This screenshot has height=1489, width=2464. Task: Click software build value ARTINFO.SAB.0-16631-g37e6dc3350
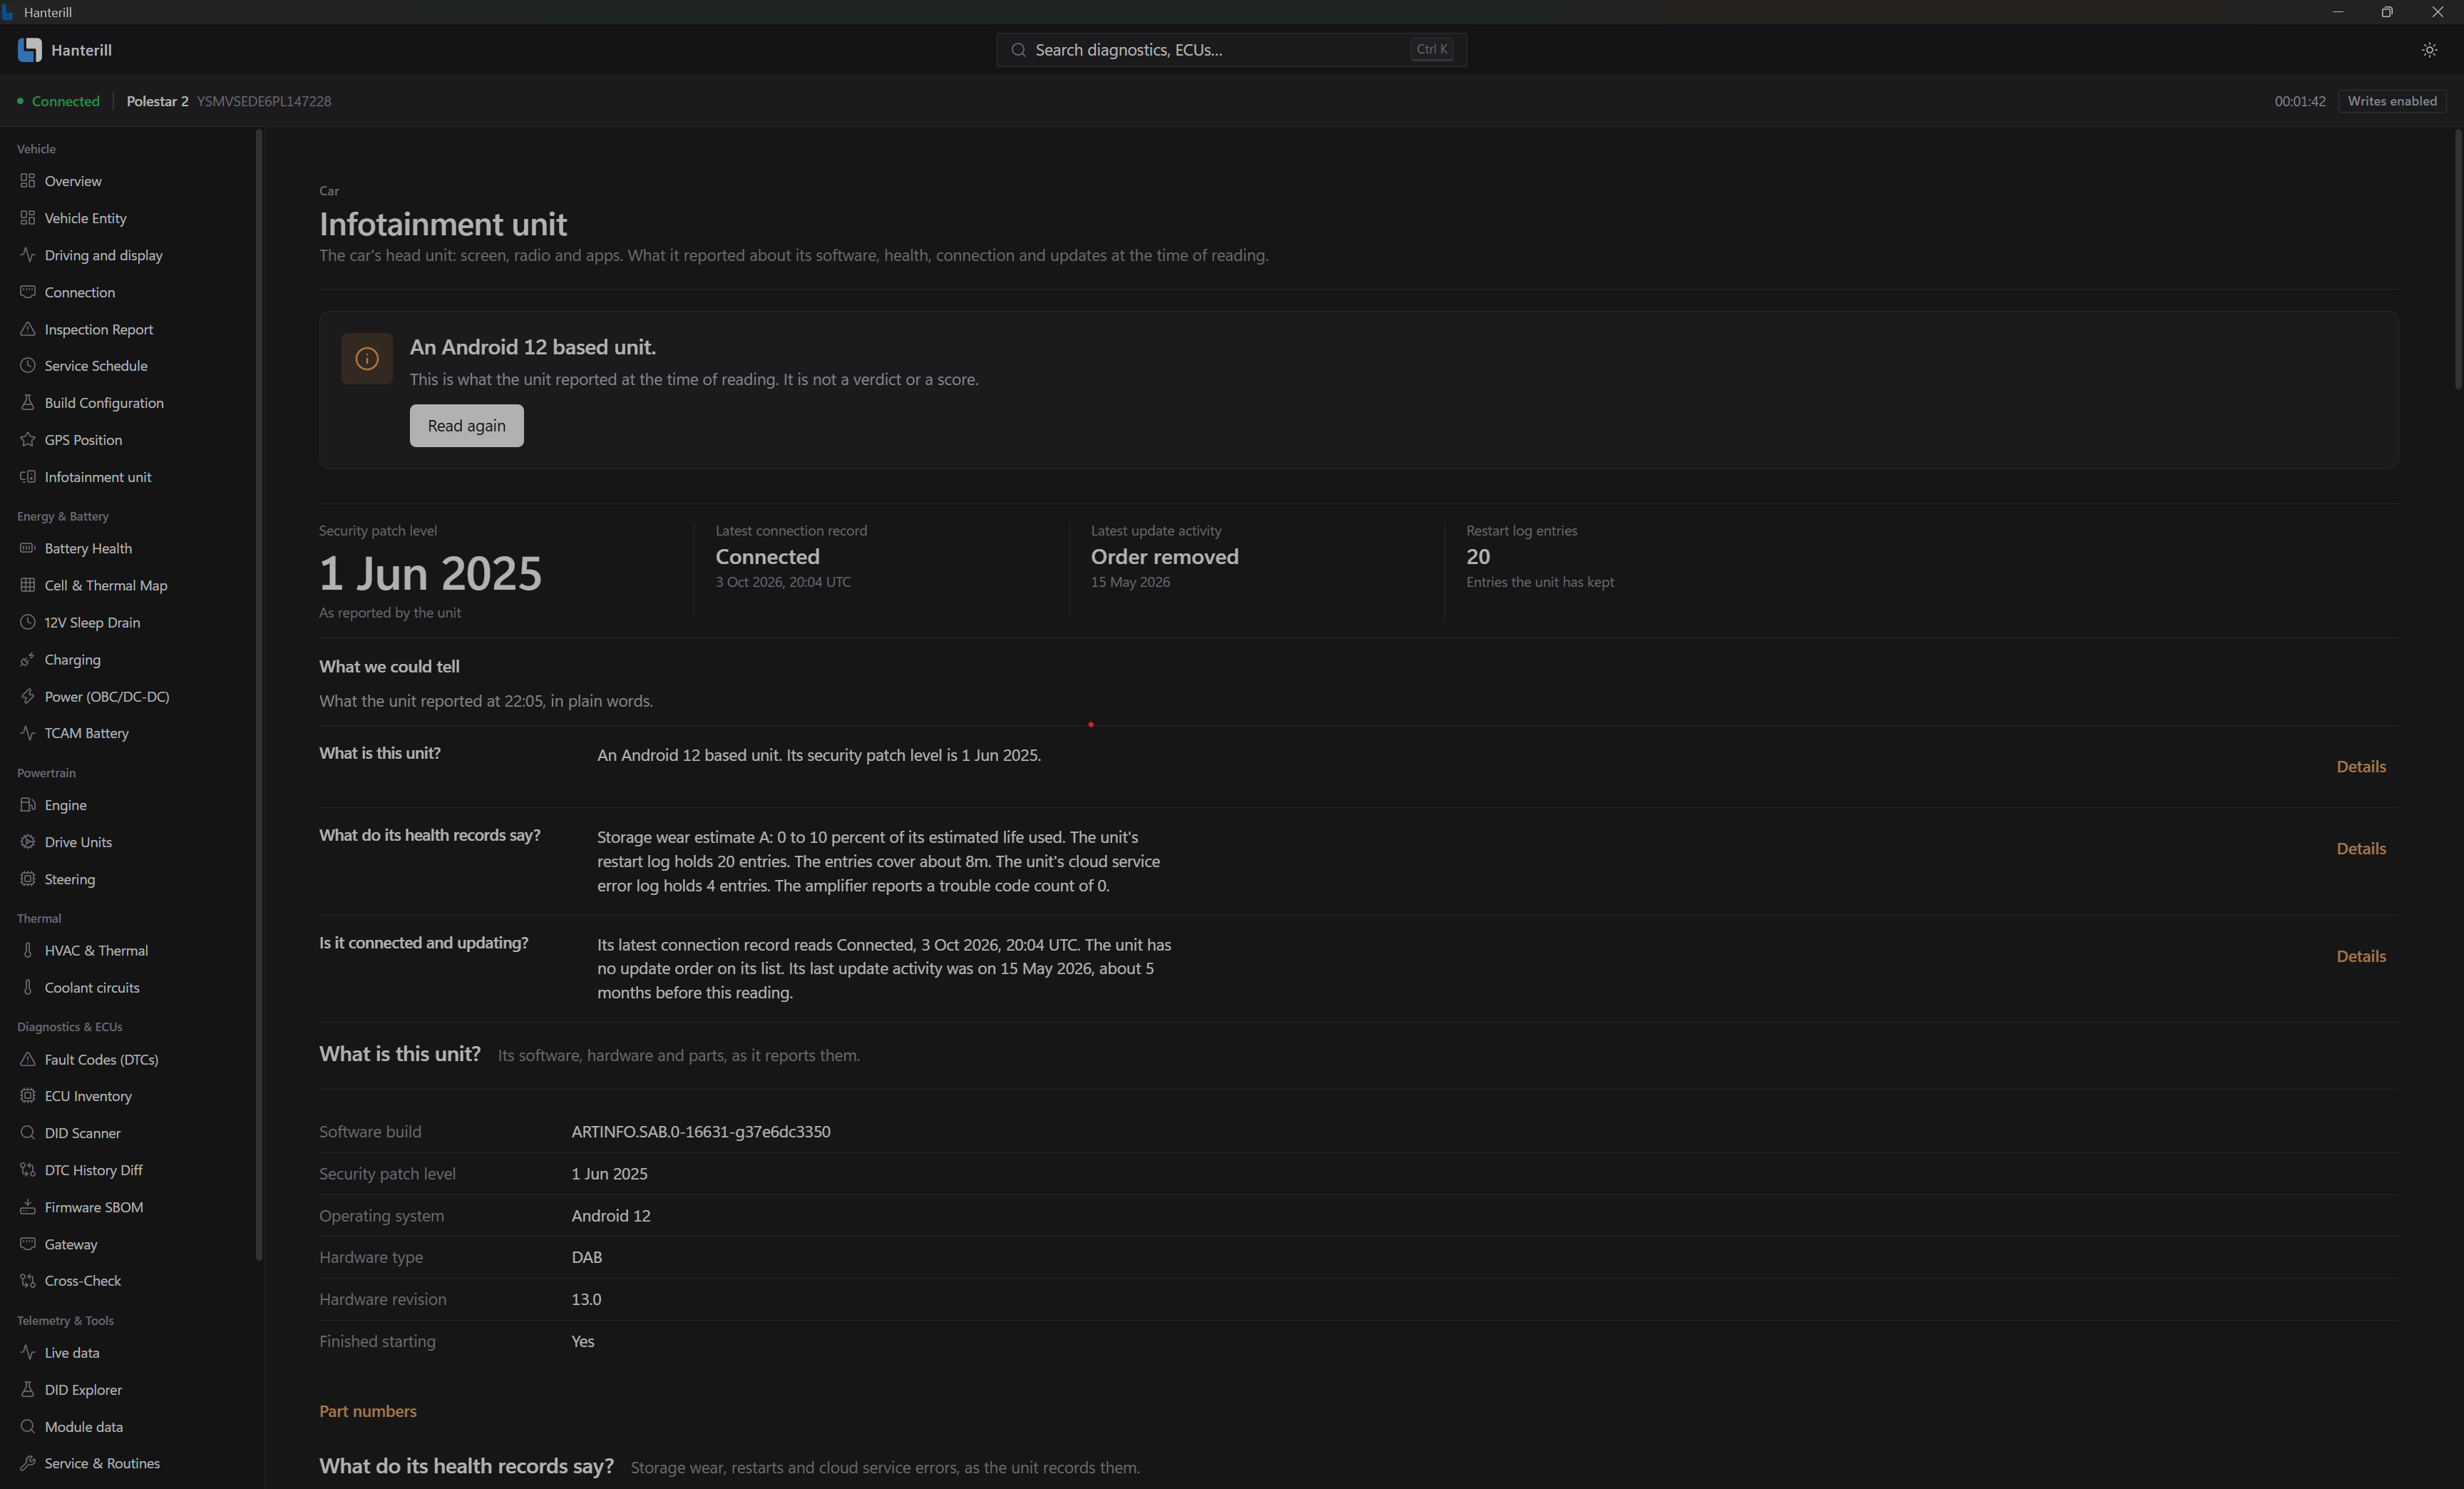701,1132
